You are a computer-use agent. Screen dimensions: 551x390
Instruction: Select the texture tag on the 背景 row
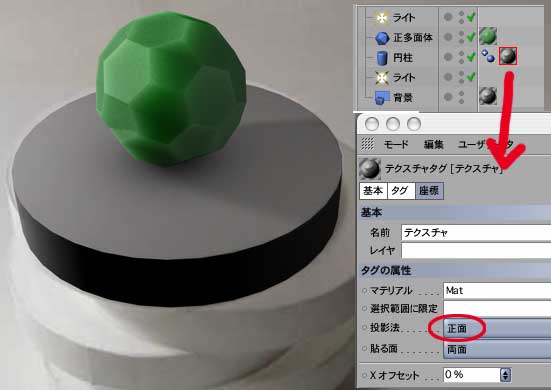tap(488, 96)
